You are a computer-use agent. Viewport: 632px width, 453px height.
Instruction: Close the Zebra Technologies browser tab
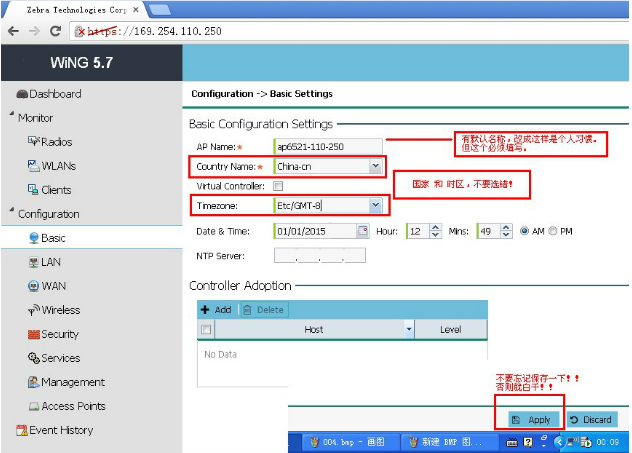(136, 10)
